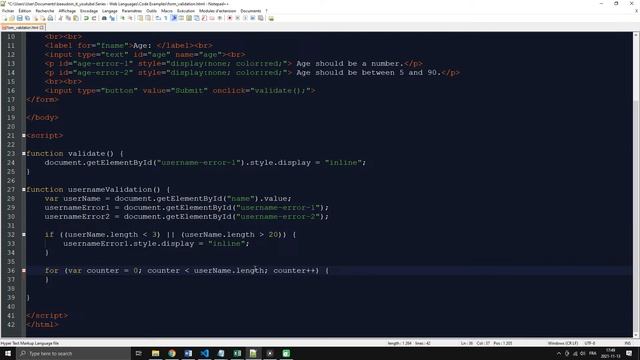
Task: Zoom in using the toolbar Zoom In icon
Action: click(122, 18)
